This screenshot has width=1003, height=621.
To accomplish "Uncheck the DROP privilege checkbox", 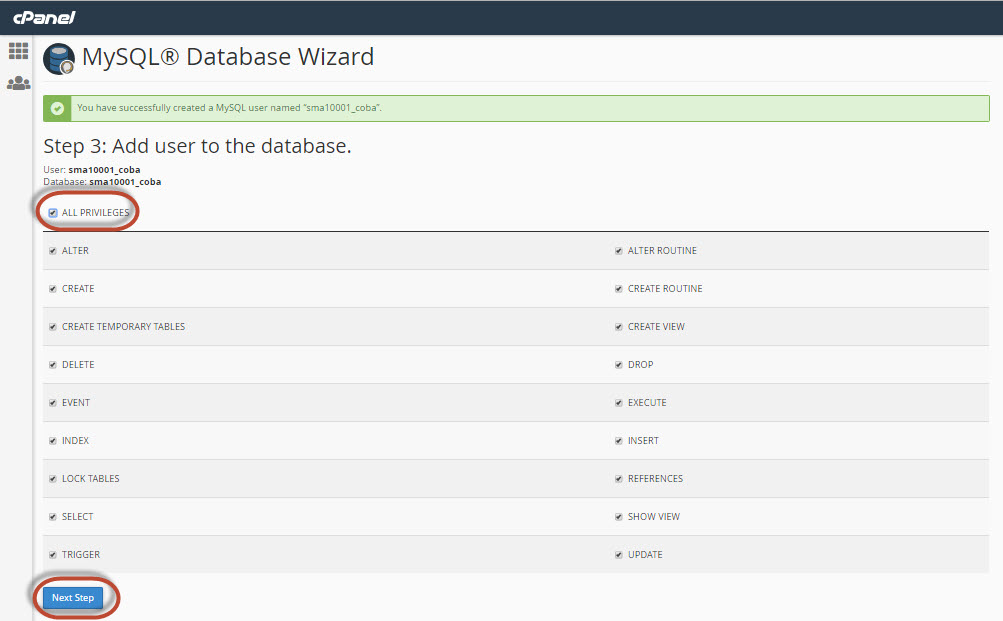I will [619, 365].
